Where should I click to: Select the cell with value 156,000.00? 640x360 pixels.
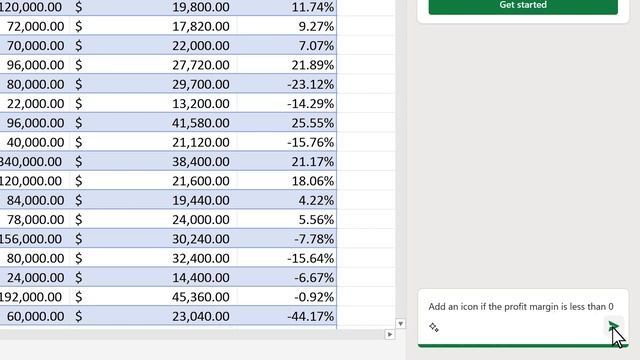(x=35, y=238)
